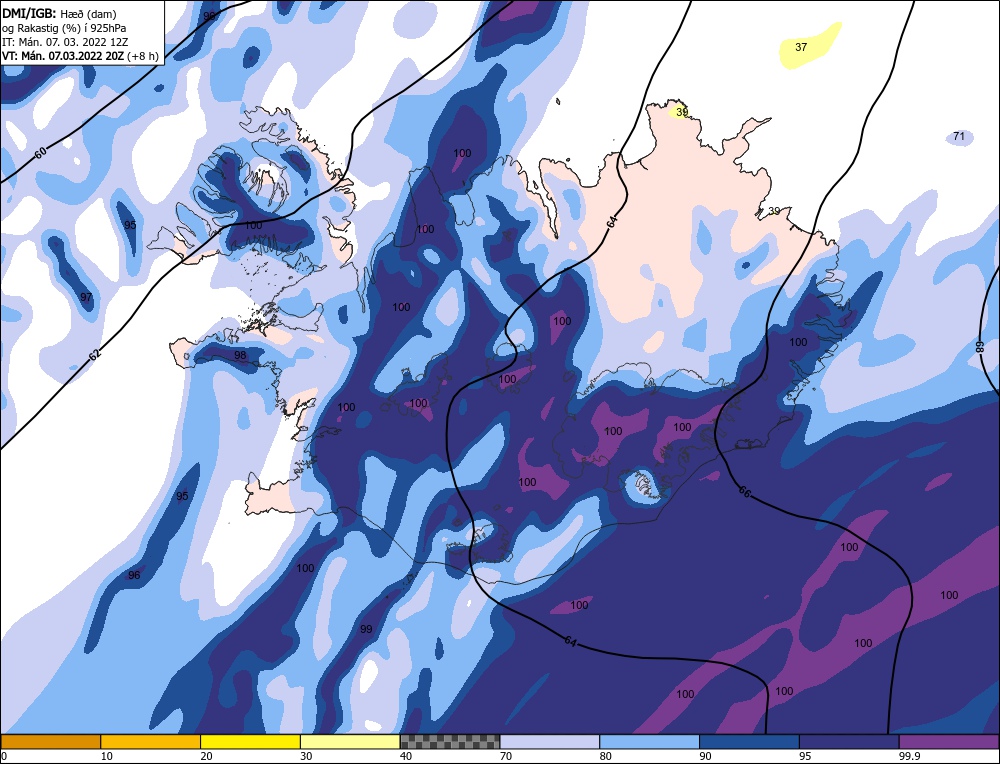Pick the bright yellow 20–30 legend swatch
This screenshot has width=1000, height=764.
click(x=250, y=741)
